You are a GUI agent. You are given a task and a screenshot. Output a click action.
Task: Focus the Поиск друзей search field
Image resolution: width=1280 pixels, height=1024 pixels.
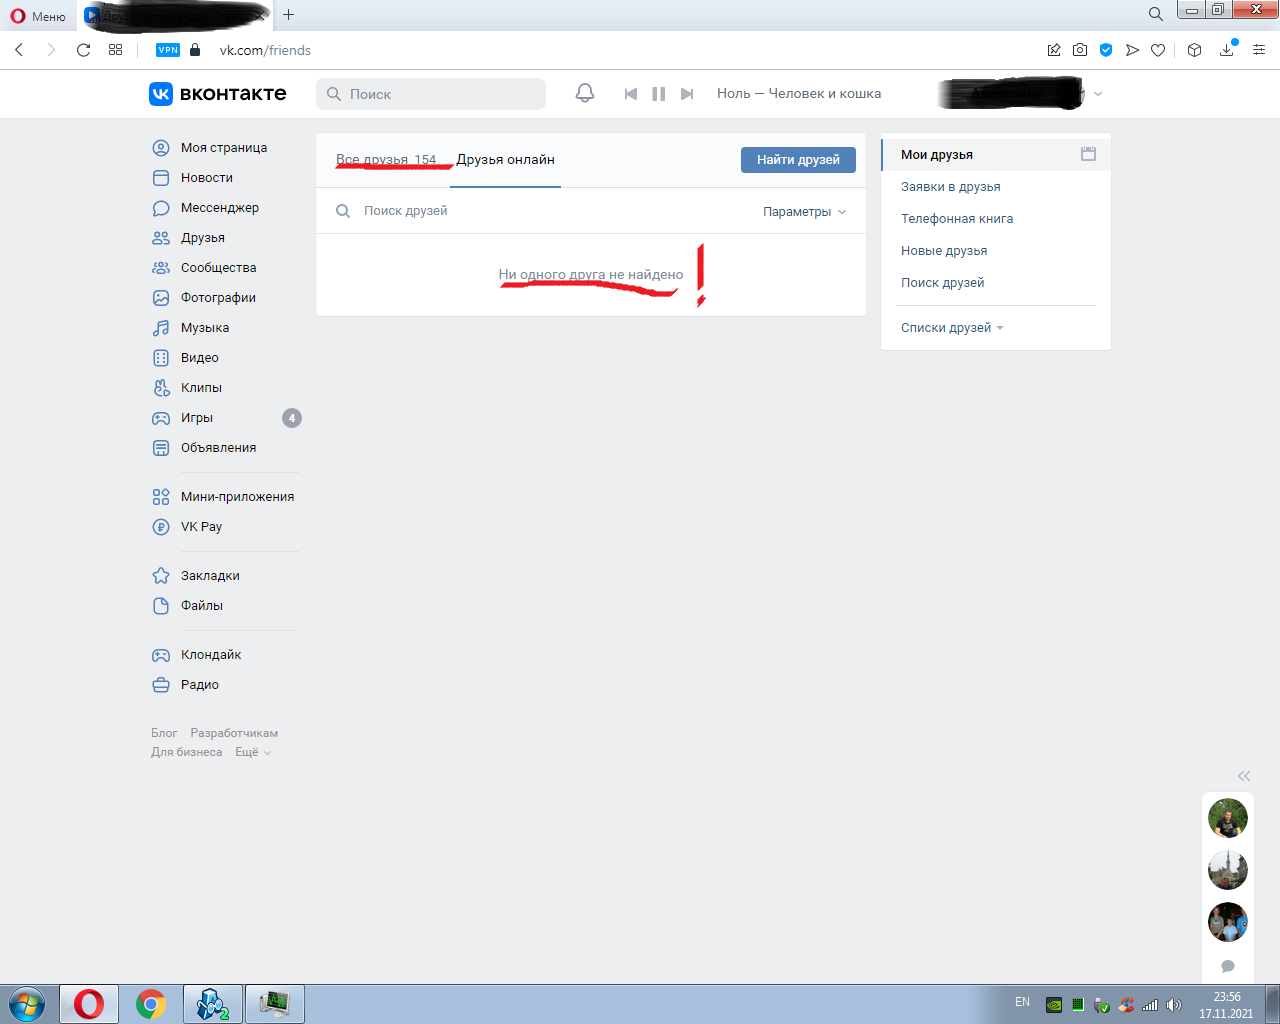(x=540, y=211)
